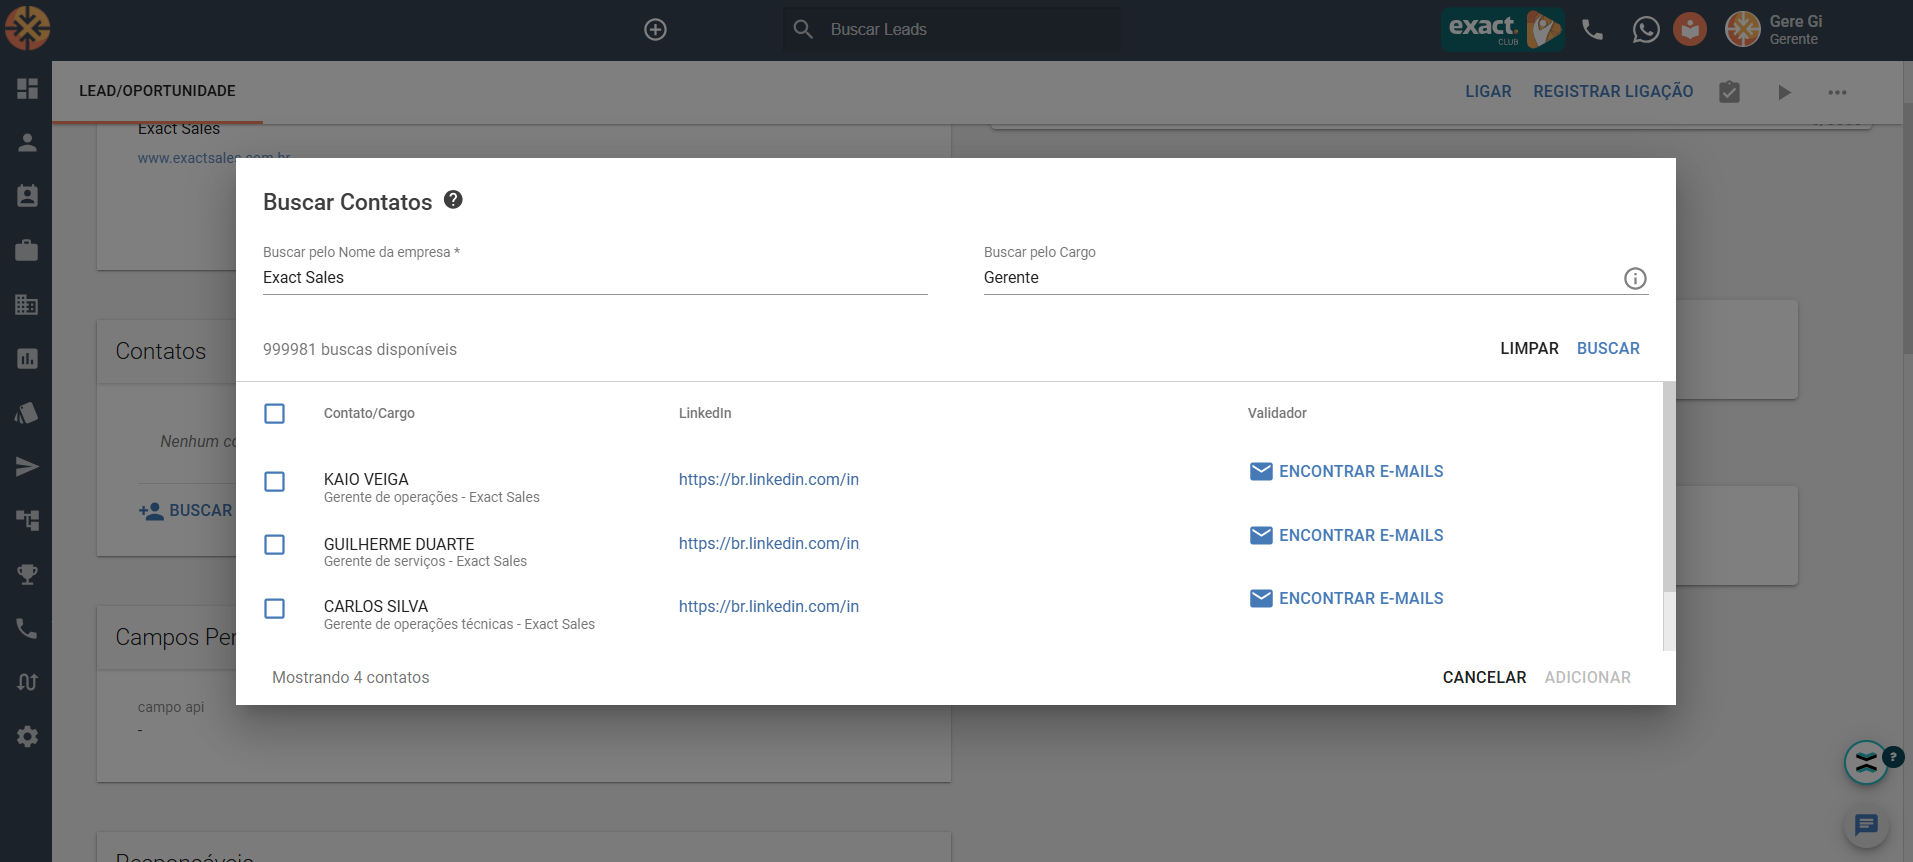1913x862 pixels.
Task: Click the LIMPAR button
Action: pos(1529,348)
